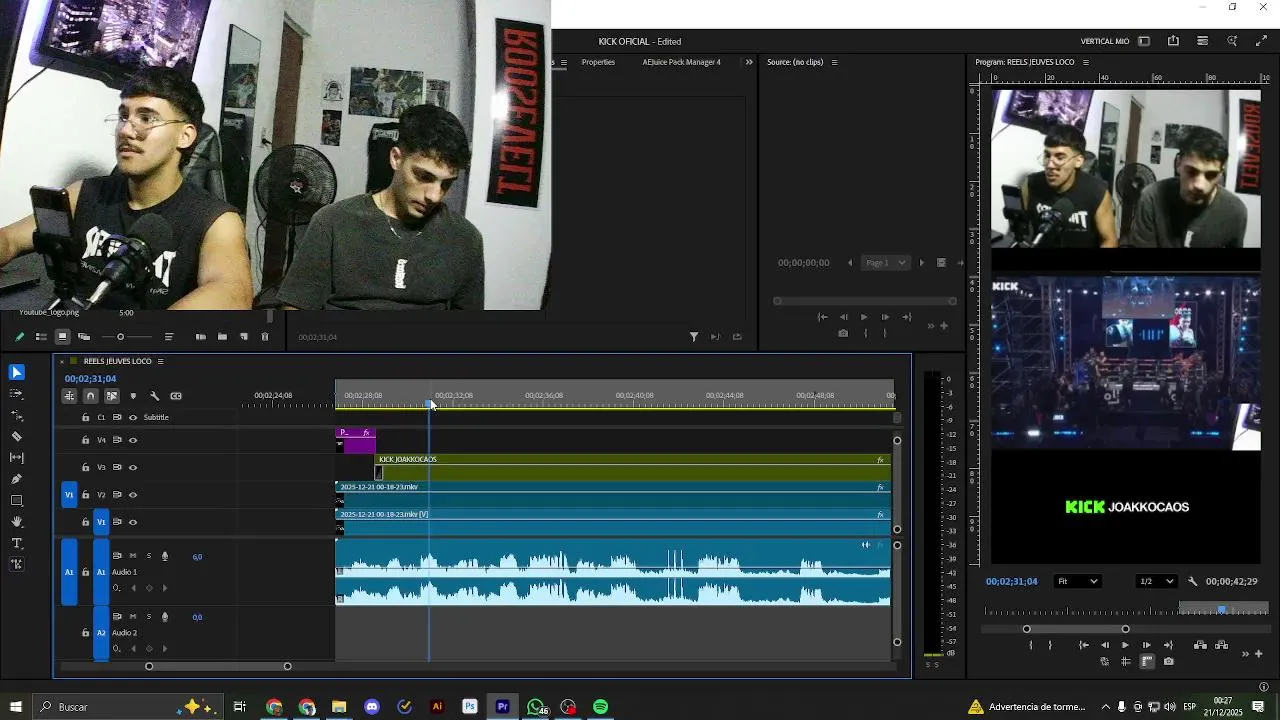Open Program monitor settings wrench

pos(1192,581)
